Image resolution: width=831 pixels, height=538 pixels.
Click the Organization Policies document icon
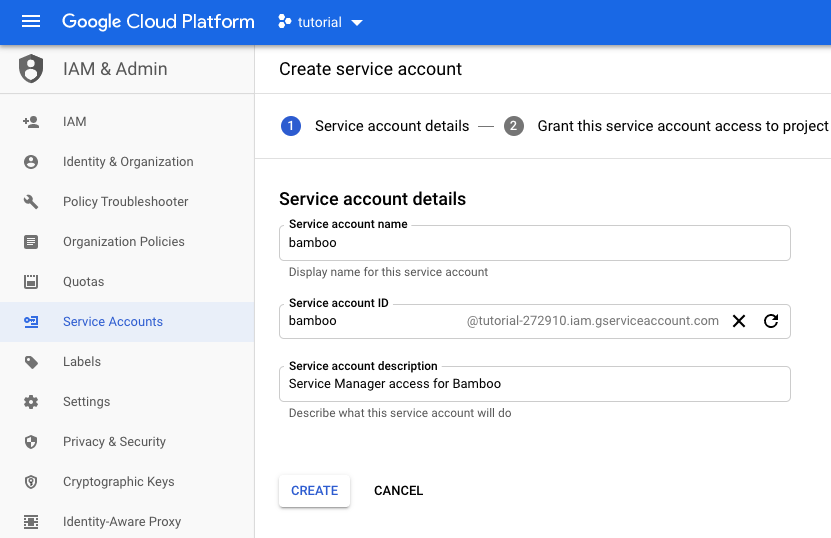pos(31,242)
